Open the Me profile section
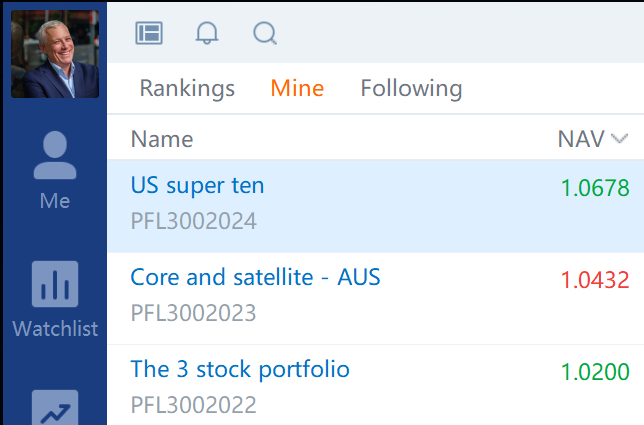The image size is (644, 425). pyautogui.click(x=55, y=170)
